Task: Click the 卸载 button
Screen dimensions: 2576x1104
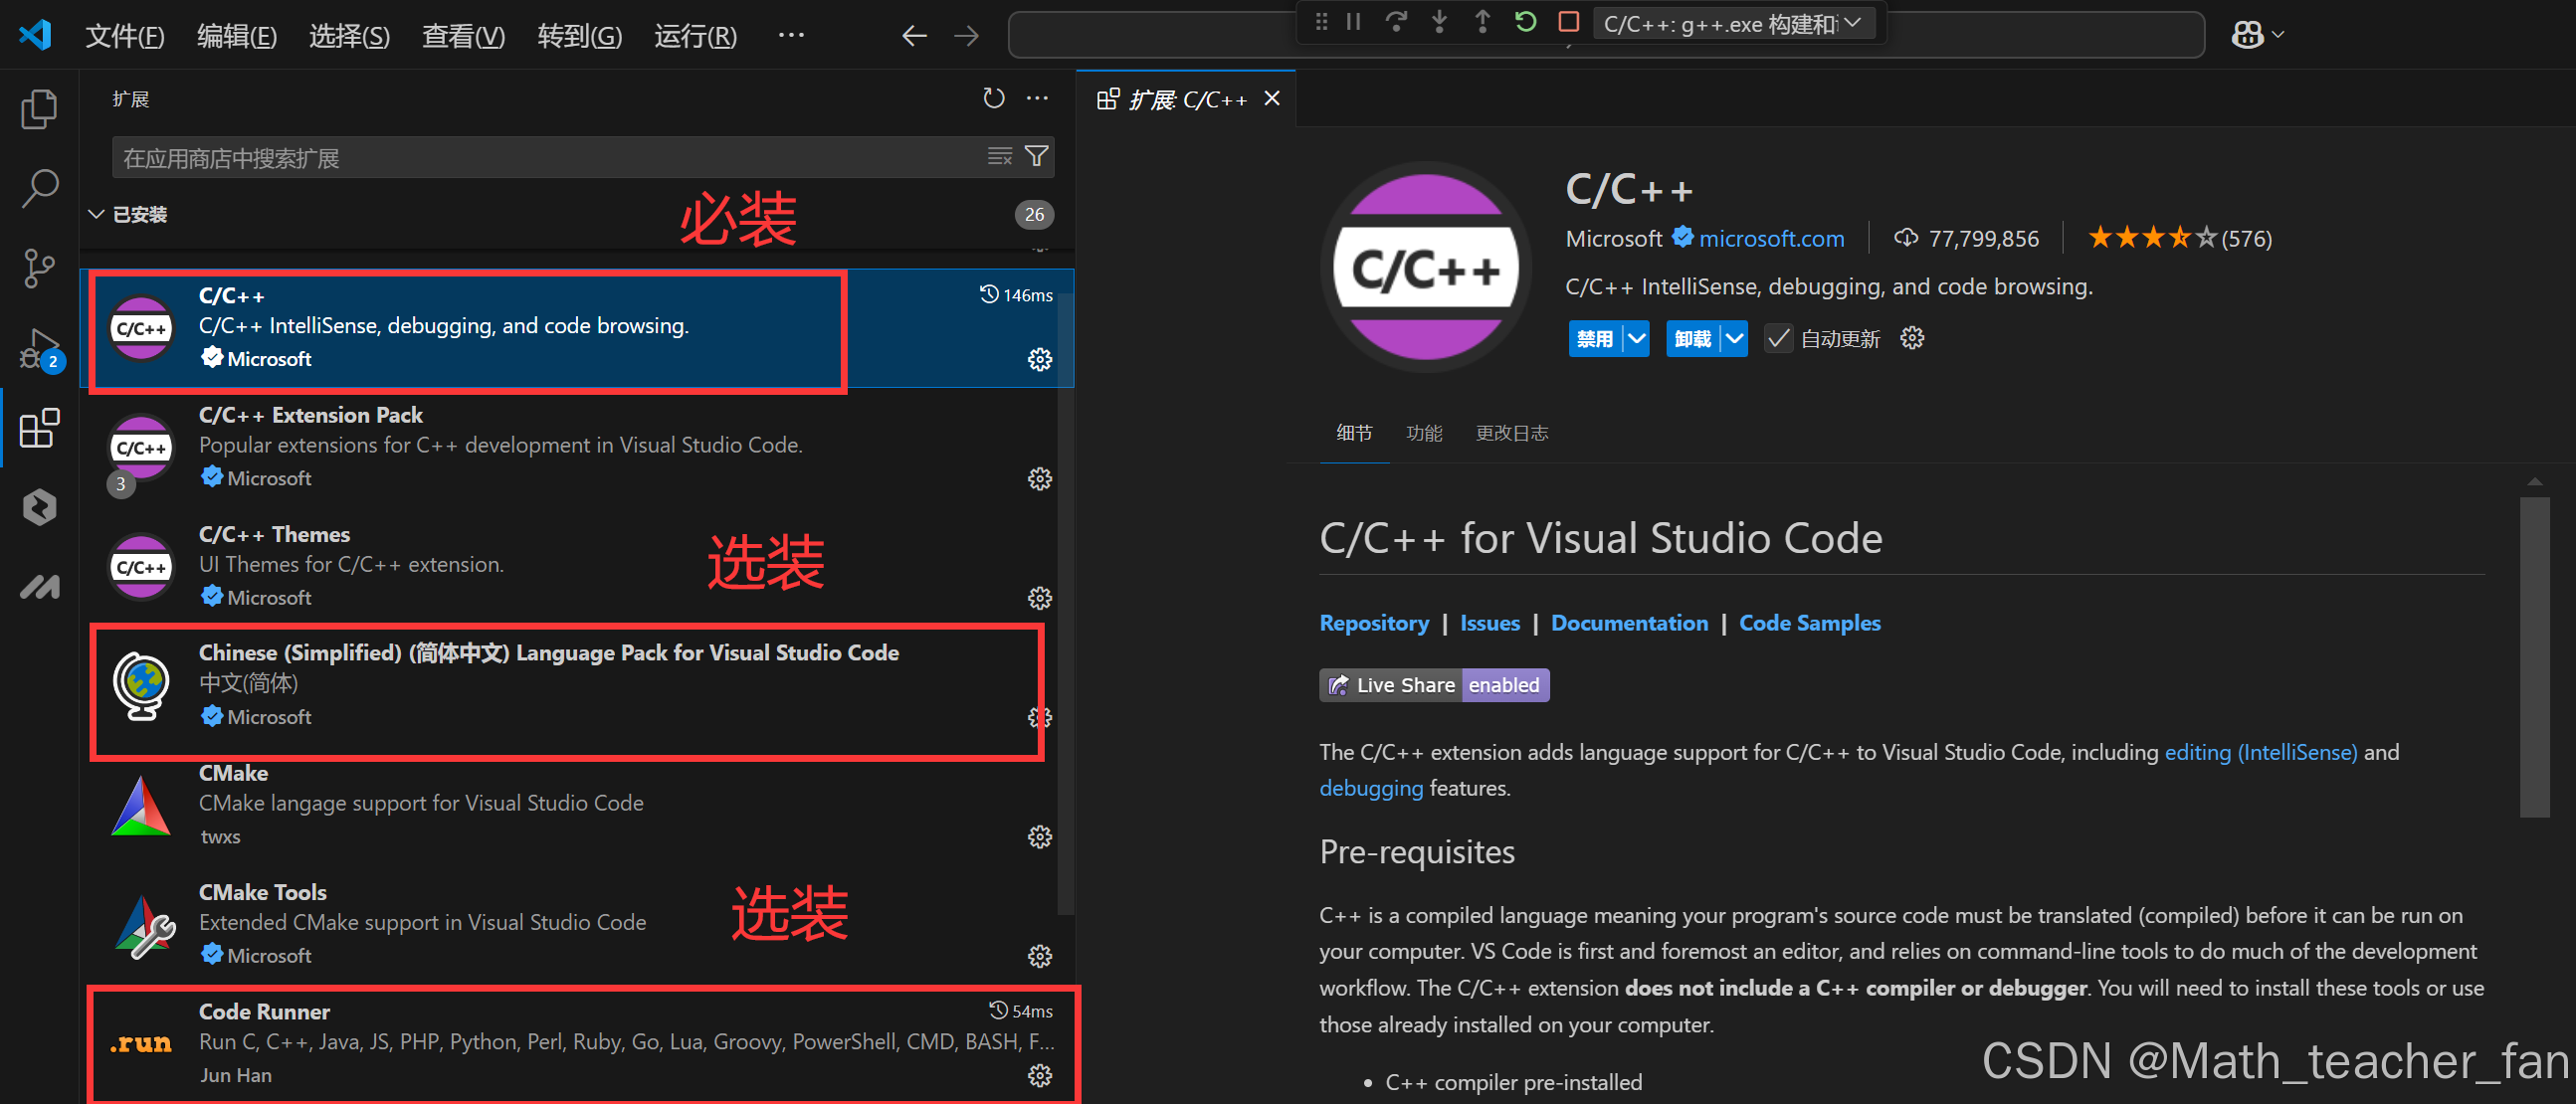Action: click(1693, 339)
